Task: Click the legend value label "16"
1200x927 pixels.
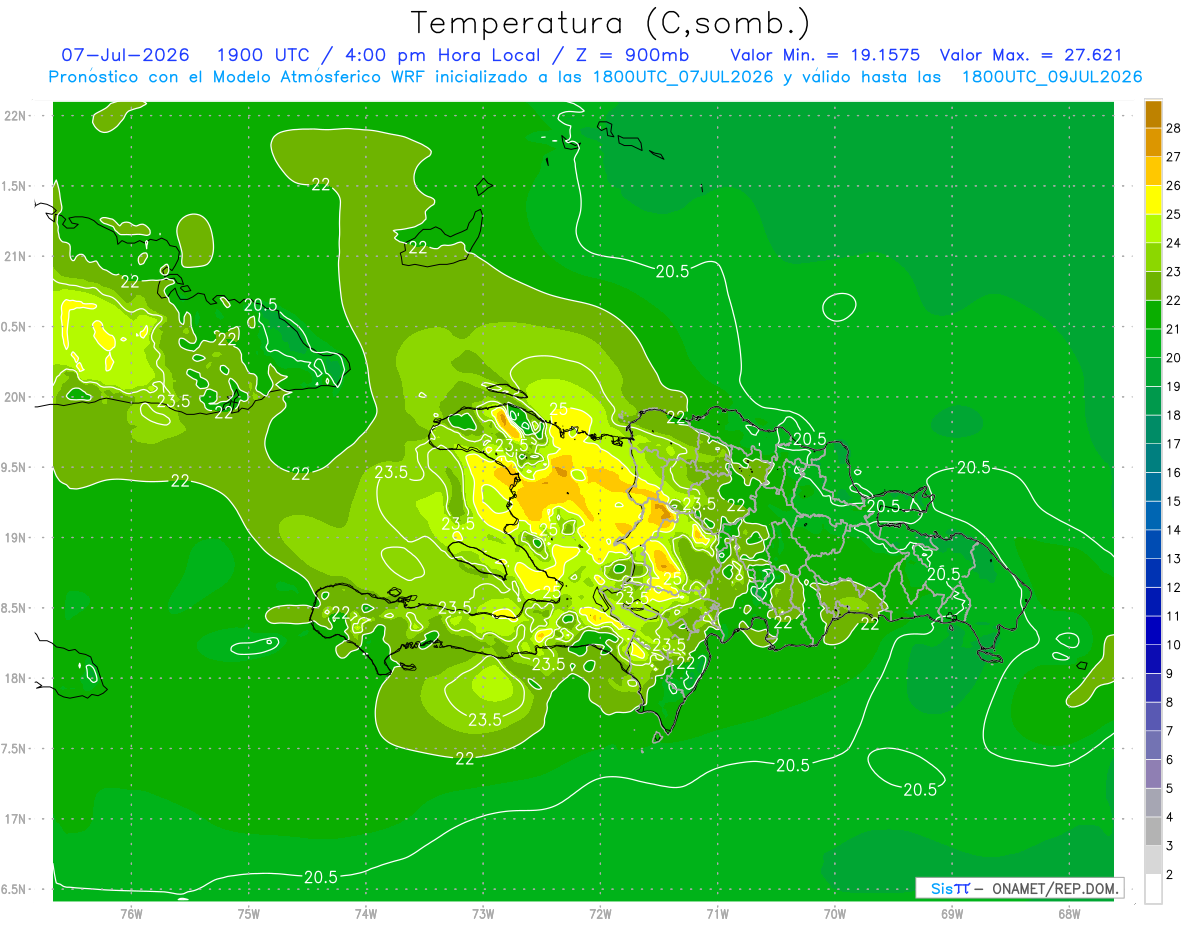Action: click(1175, 472)
